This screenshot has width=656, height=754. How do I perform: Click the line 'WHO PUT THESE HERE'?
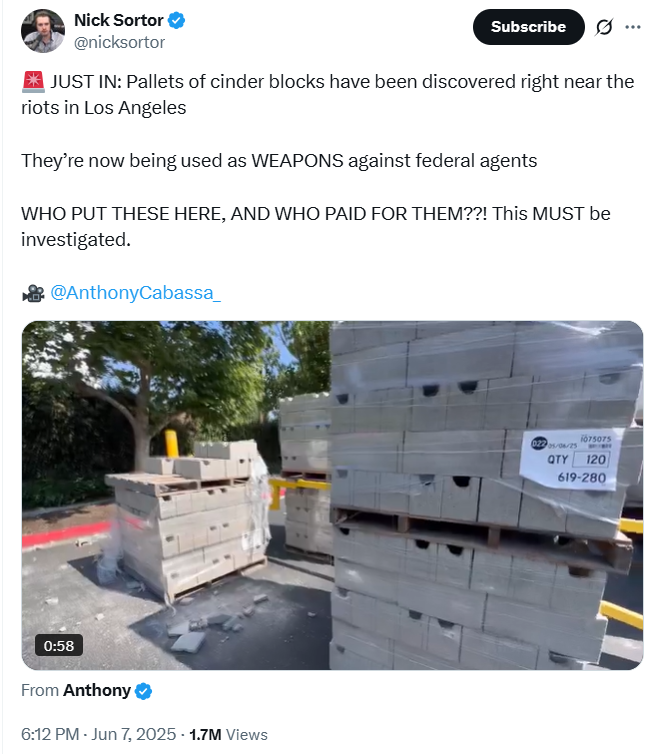click(315, 226)
